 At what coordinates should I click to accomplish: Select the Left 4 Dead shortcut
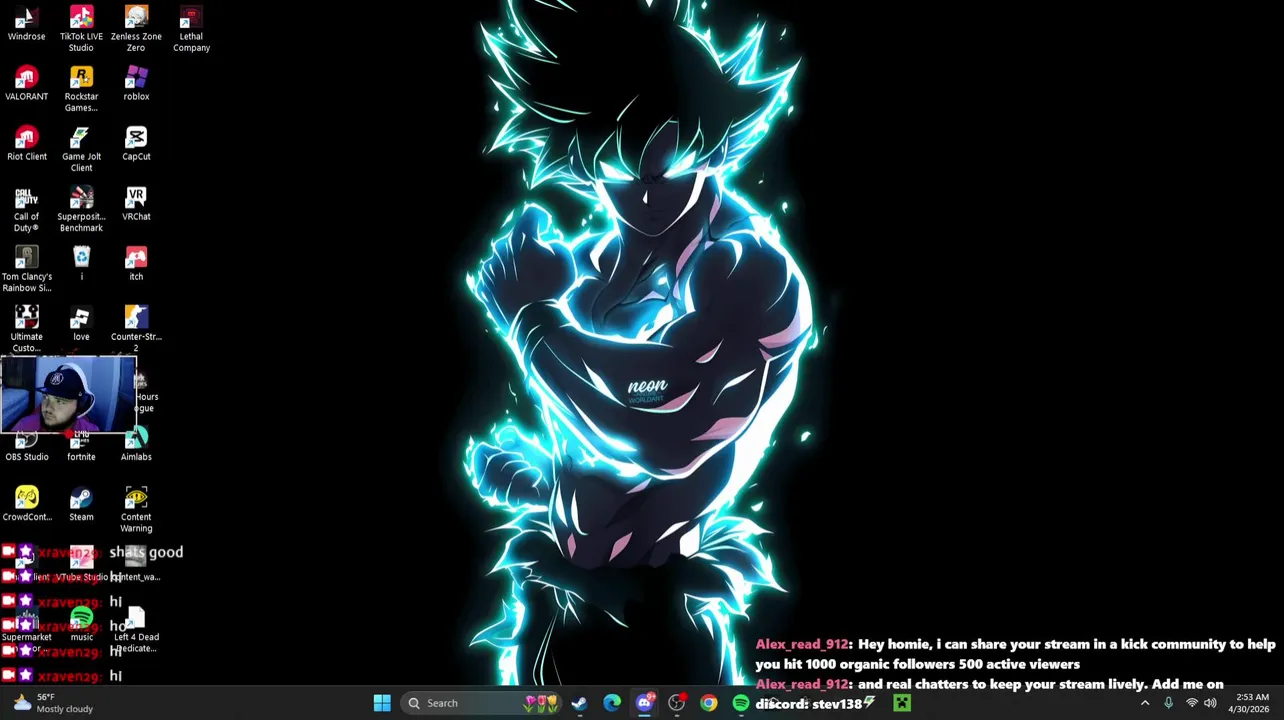click(136, 630)
